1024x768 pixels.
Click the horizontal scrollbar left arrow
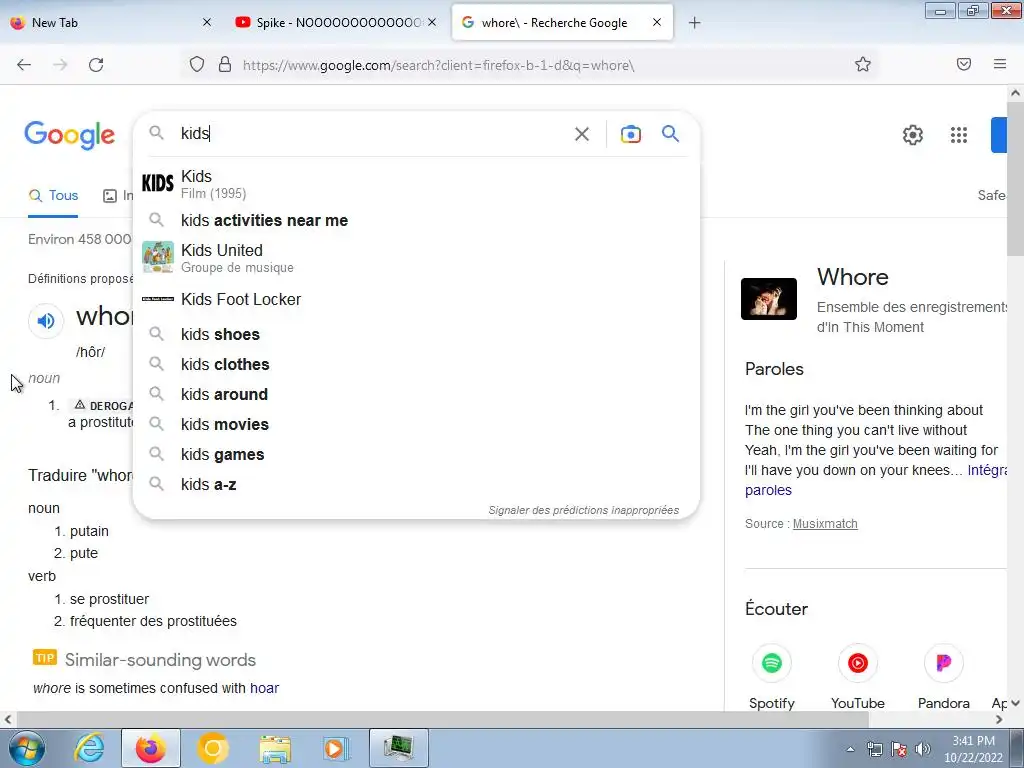click(x=7, y=720)
